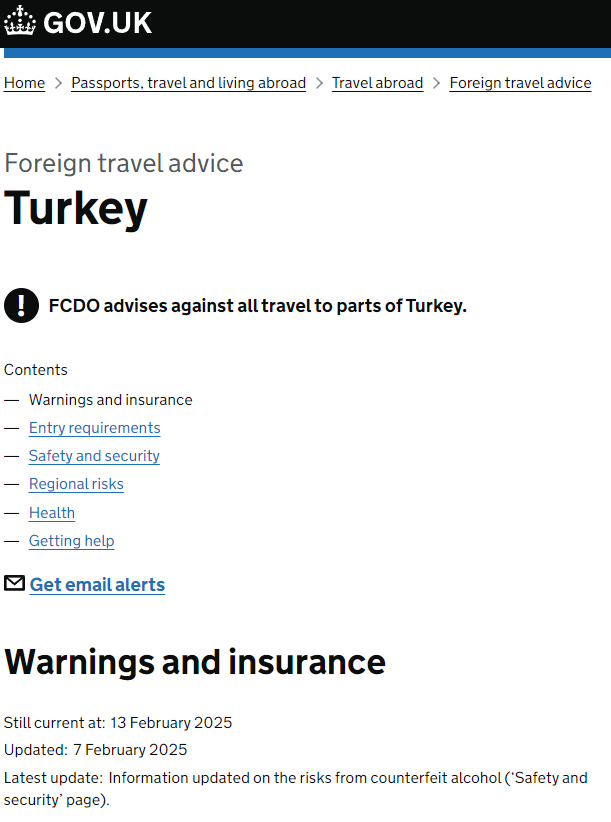Subscribe via Get email alerts link
The width and height of the screenshot is (611, 822).
[97, 585]
